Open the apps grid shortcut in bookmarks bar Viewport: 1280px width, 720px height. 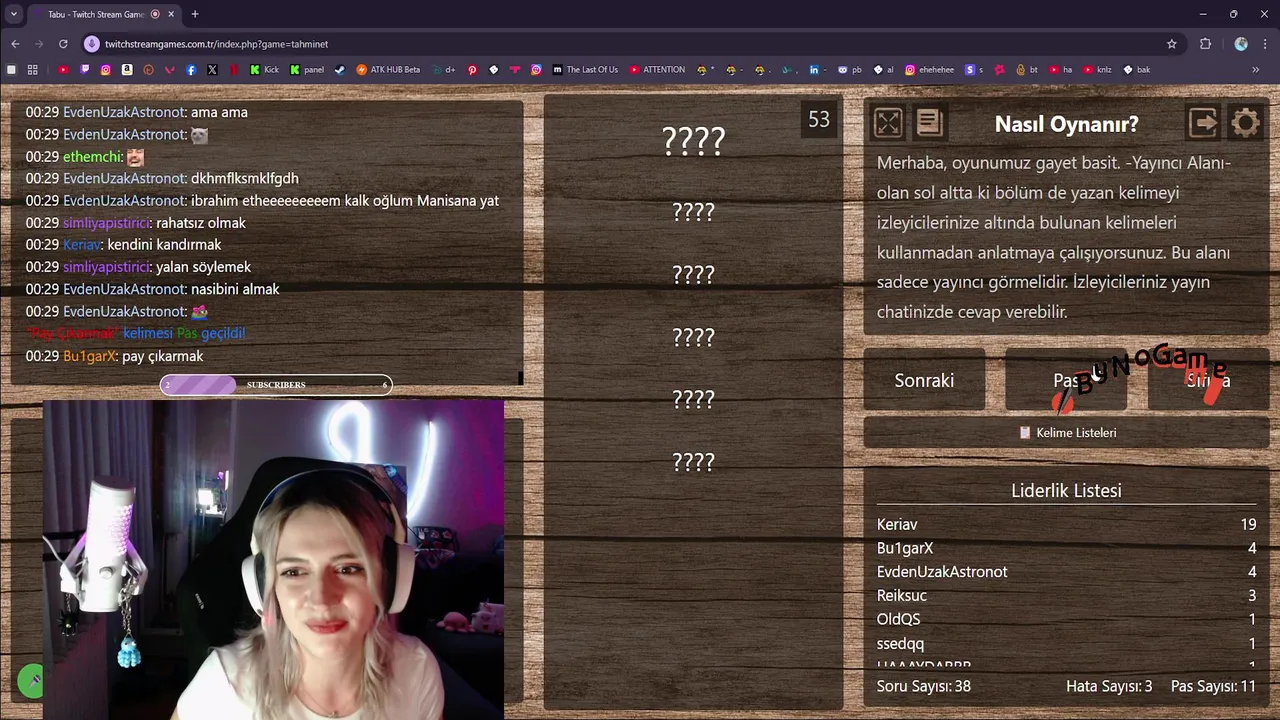[x=32, y=70]
